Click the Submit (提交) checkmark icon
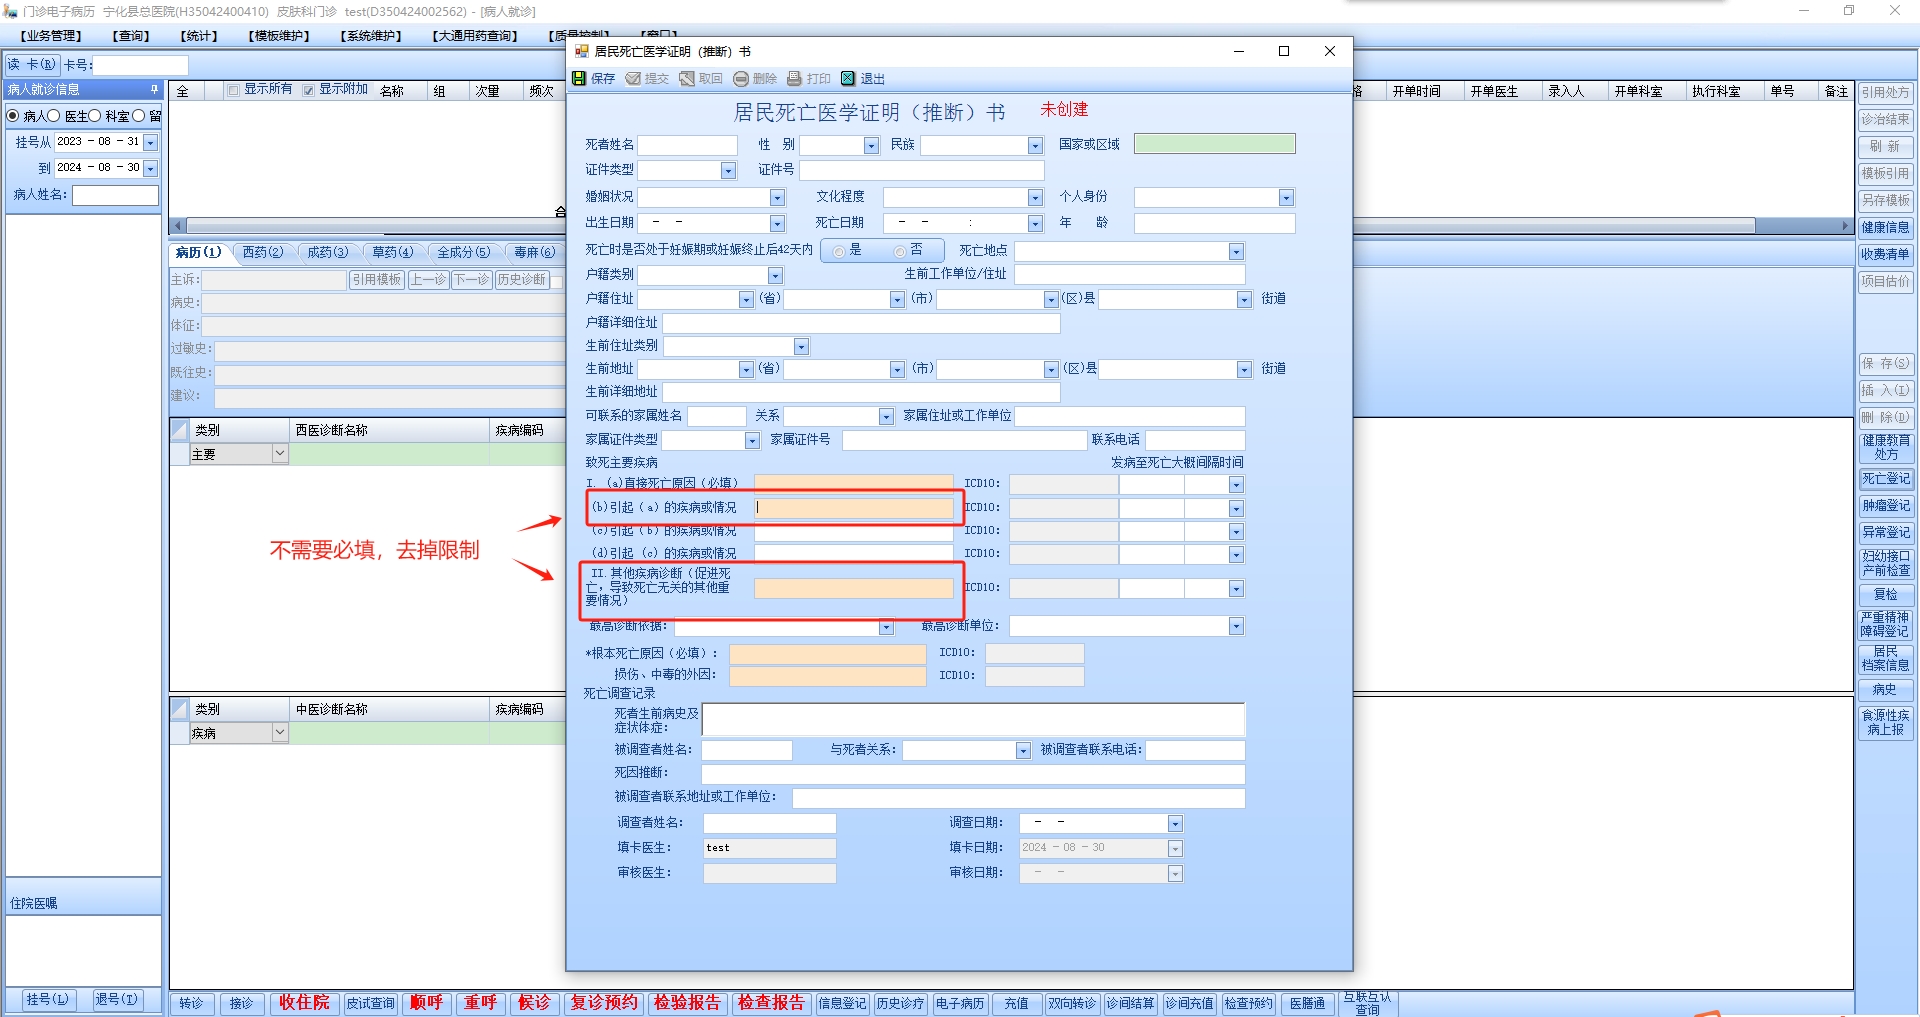This screenshot has height=1017, width=1920. 633,78
